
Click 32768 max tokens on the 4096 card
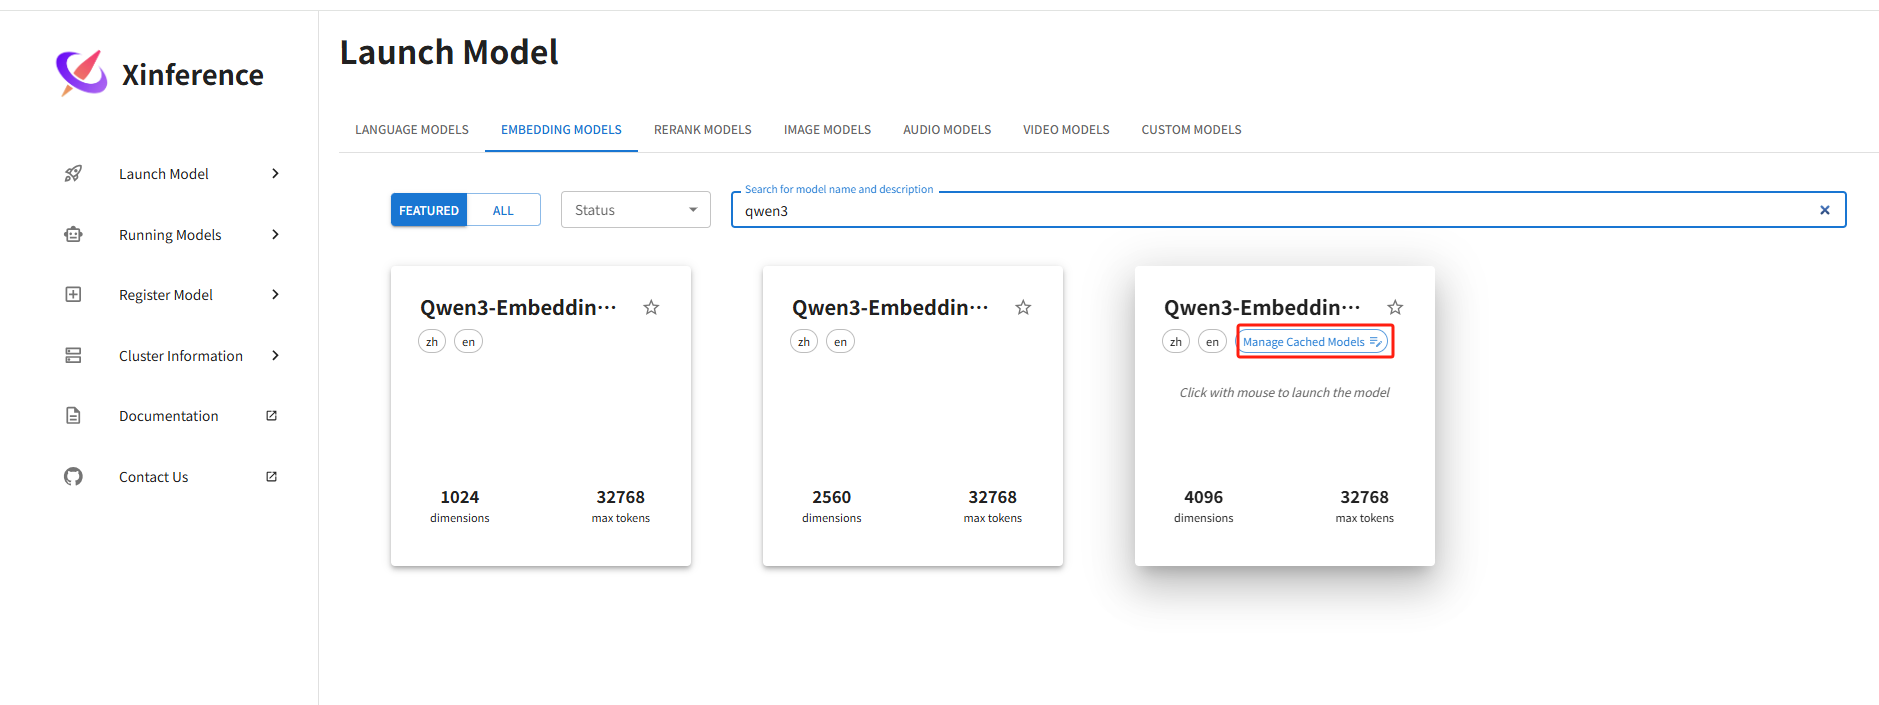tap(1364, 497)
